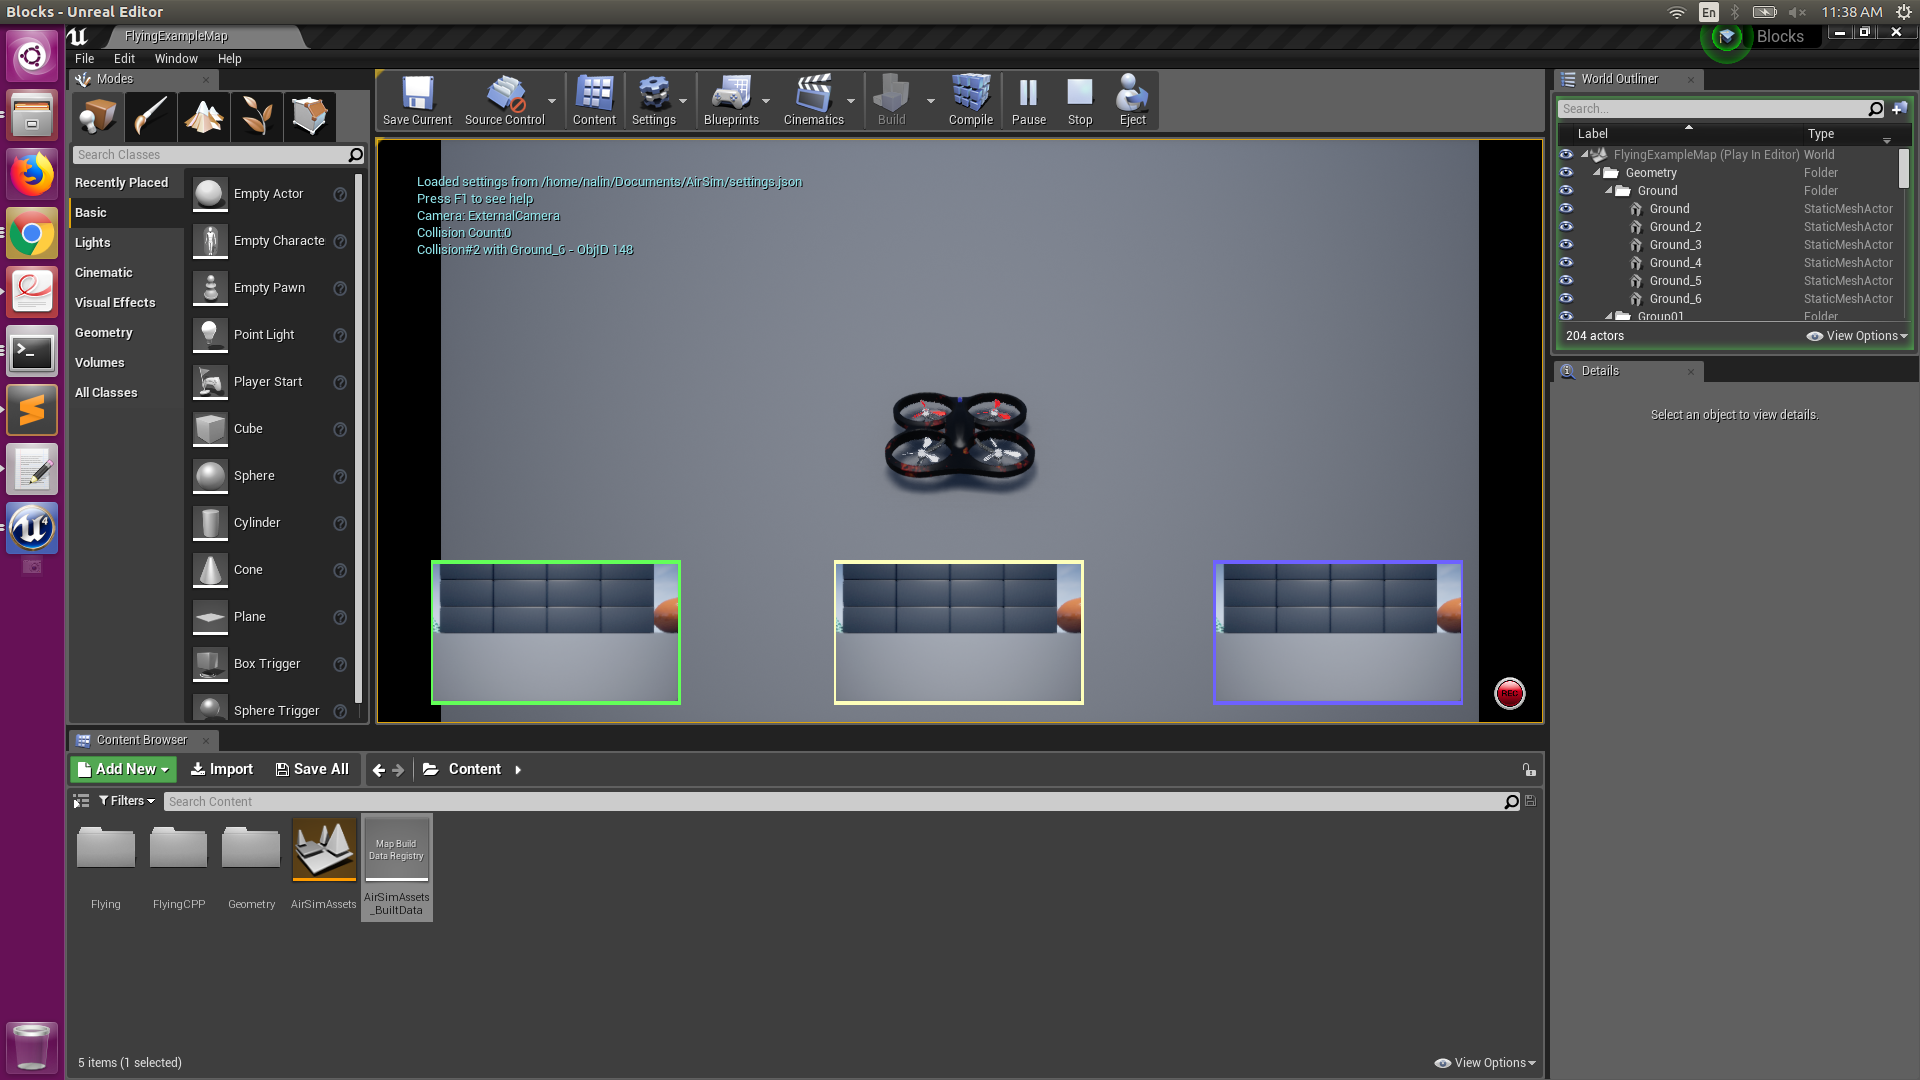Open the AirSimAssets map thumbnail
Screen dimensions: 1920x1080
[324, 850]
